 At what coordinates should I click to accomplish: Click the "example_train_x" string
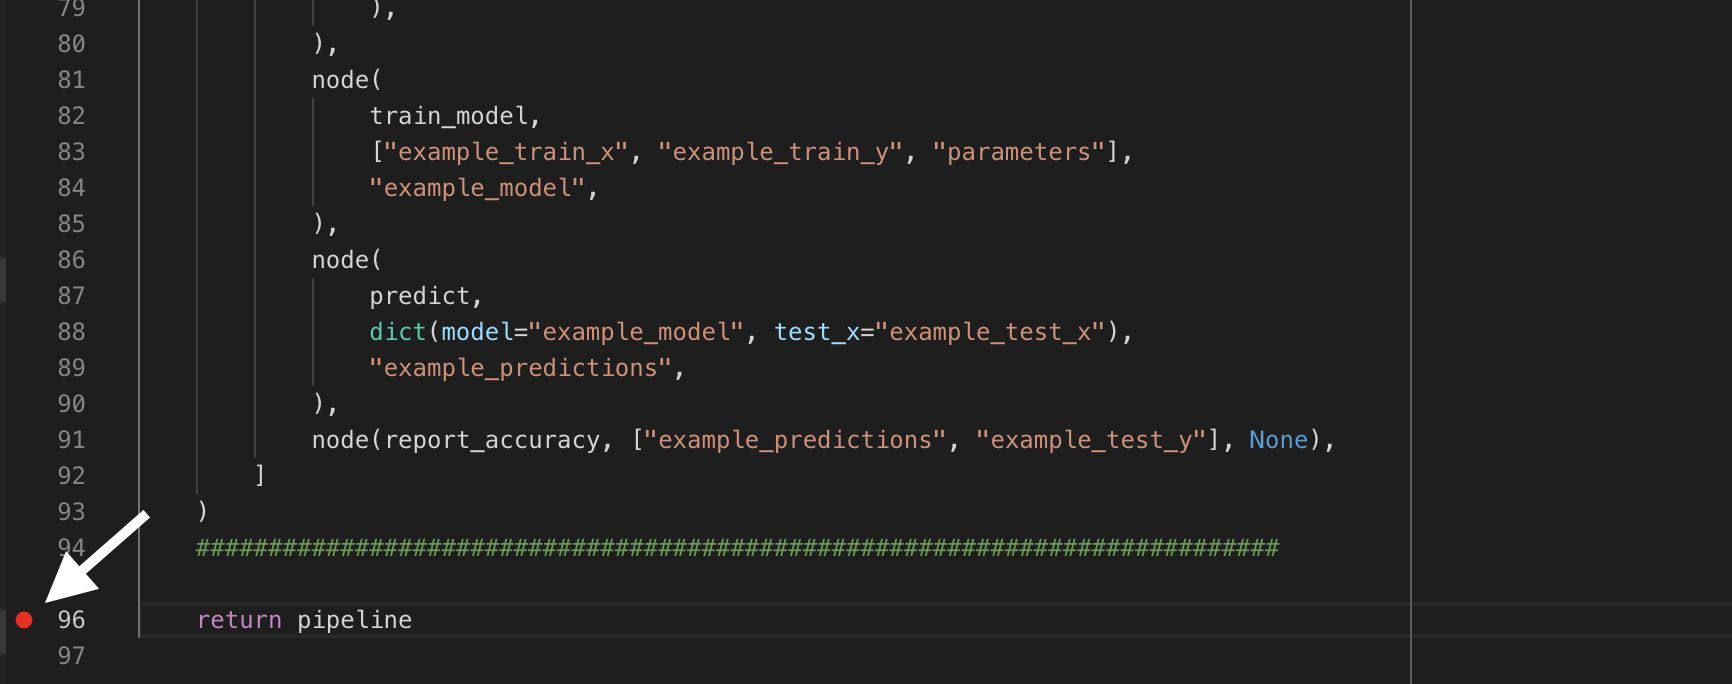click(x=506, y=152)
